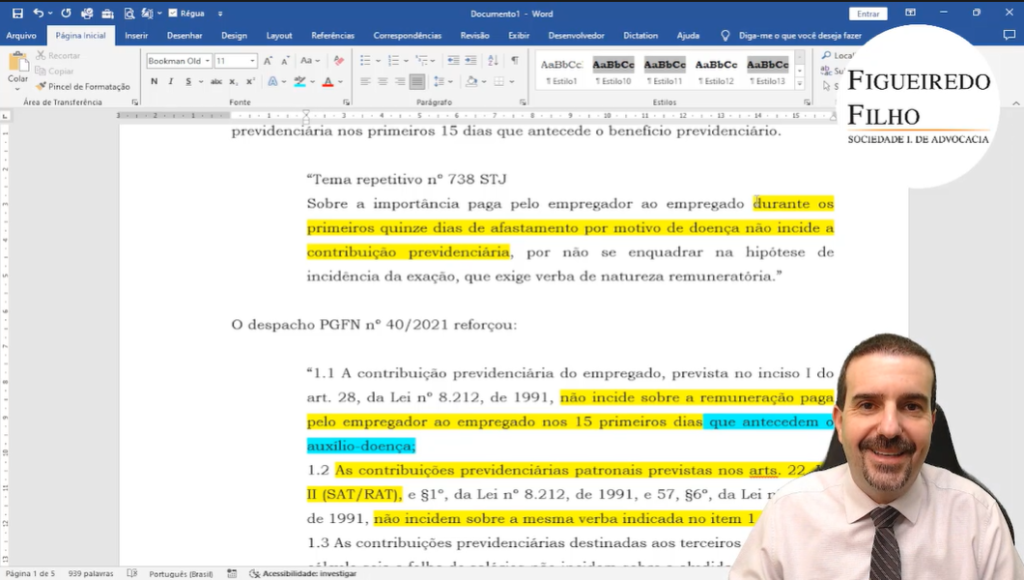Click the Entrar sign-in button
Image resolution: width=1024 pixels, height=580 pixels.
click(x=867, y=13)
